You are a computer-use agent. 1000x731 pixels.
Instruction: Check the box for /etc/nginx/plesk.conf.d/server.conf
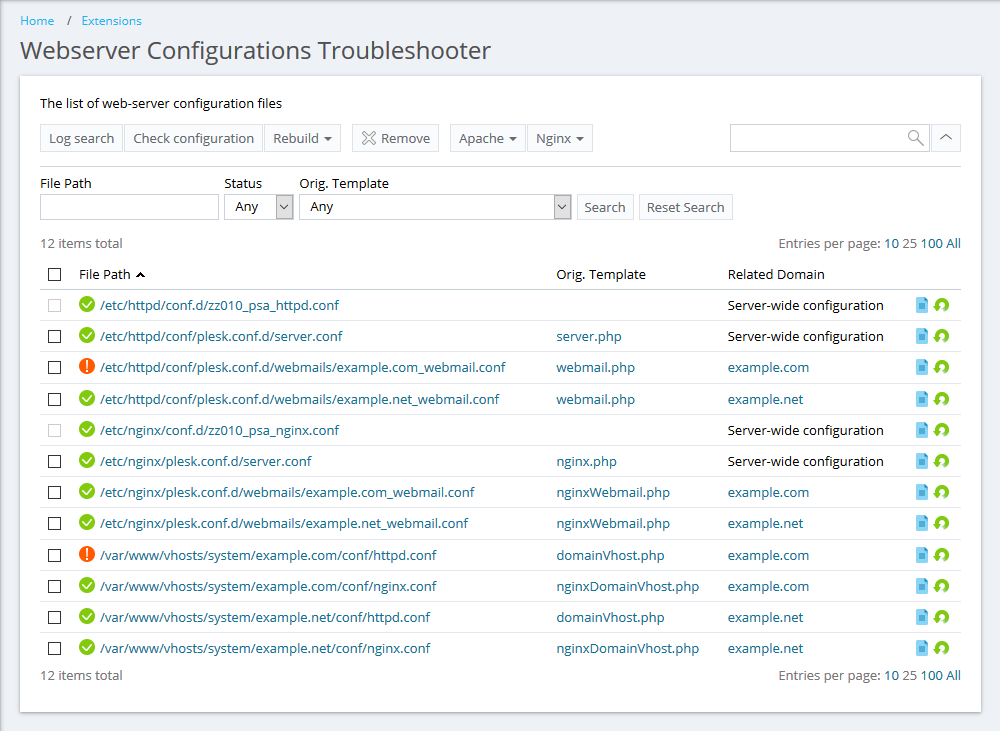coord(55,462)
